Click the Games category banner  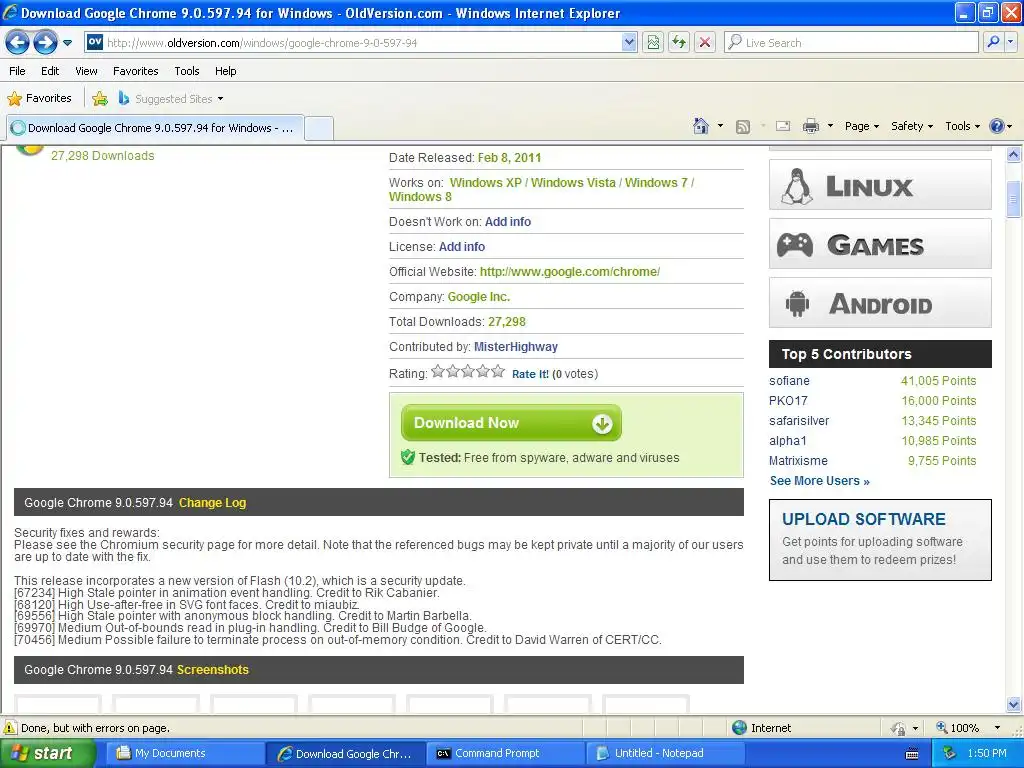[880, 244]
